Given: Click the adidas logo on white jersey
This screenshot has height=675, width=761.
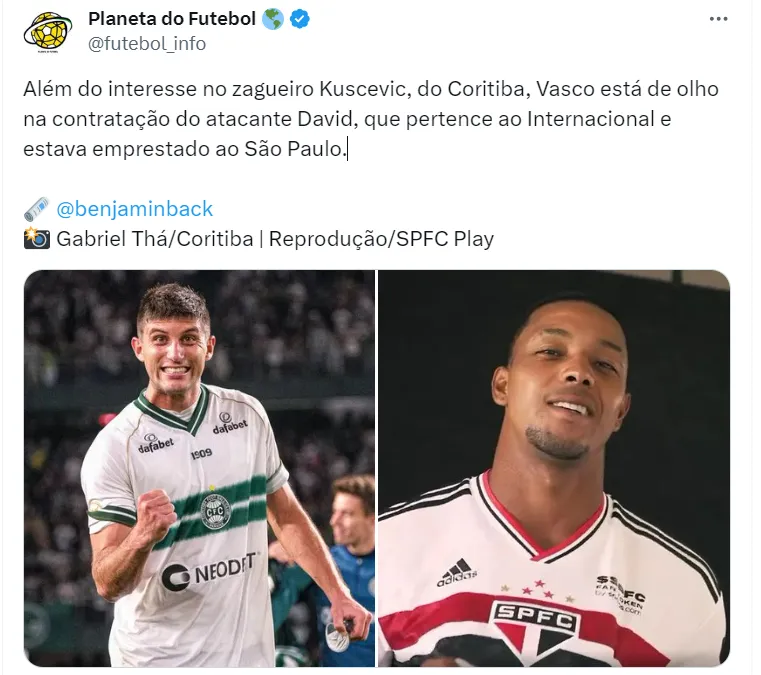Looking at the screenshot, I should (x=457, y=572).
